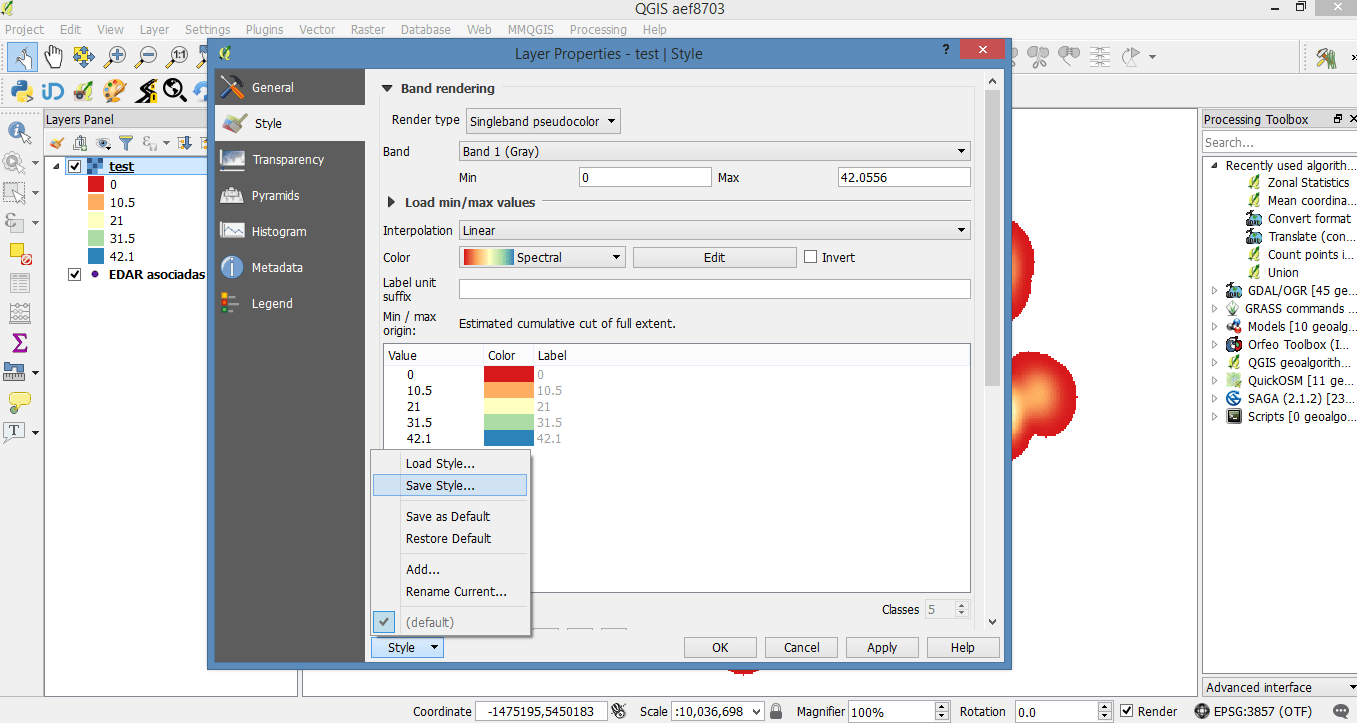Switch to the Transparency tab

[290, 159]
